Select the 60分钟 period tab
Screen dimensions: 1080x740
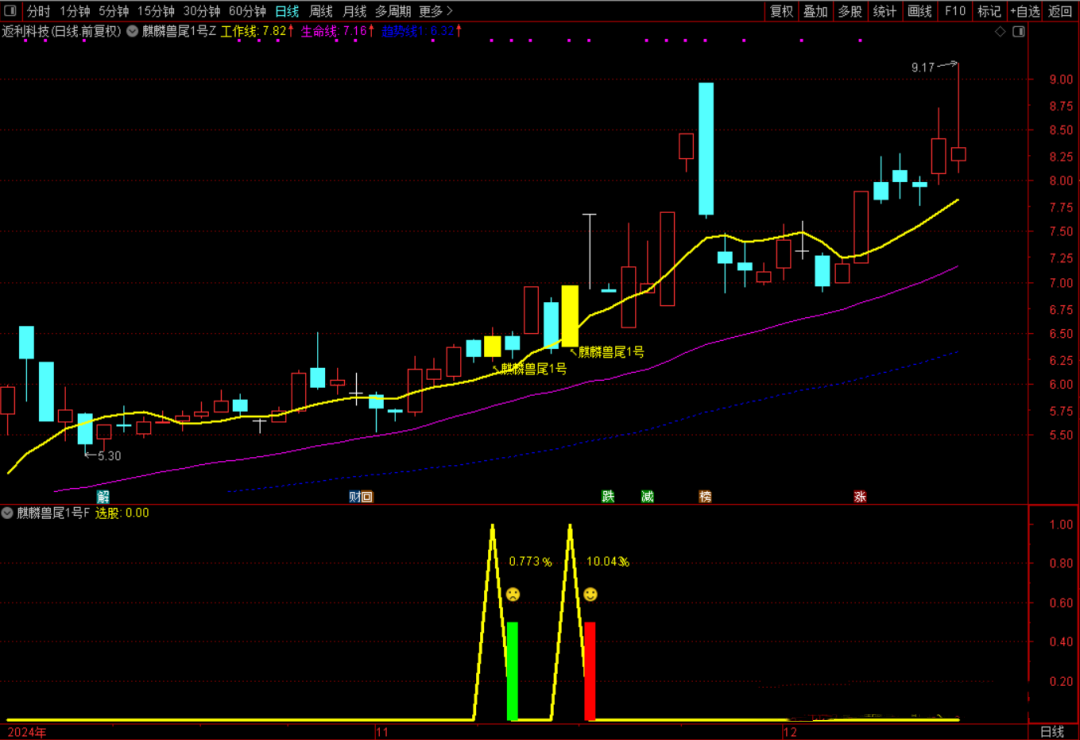247,12
